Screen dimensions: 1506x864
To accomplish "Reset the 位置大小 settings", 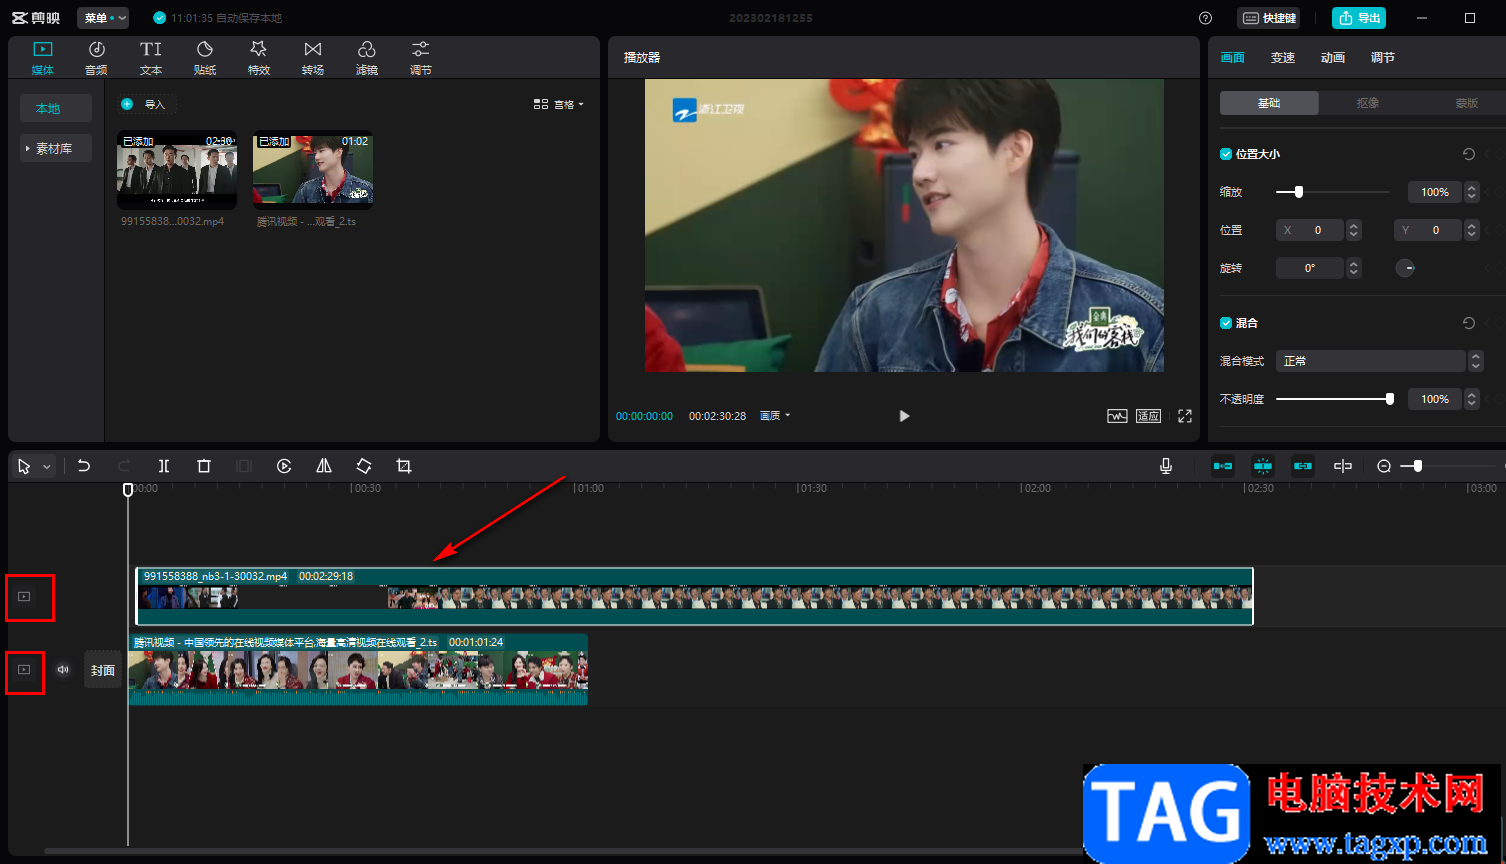I will tap(1468, 154).
